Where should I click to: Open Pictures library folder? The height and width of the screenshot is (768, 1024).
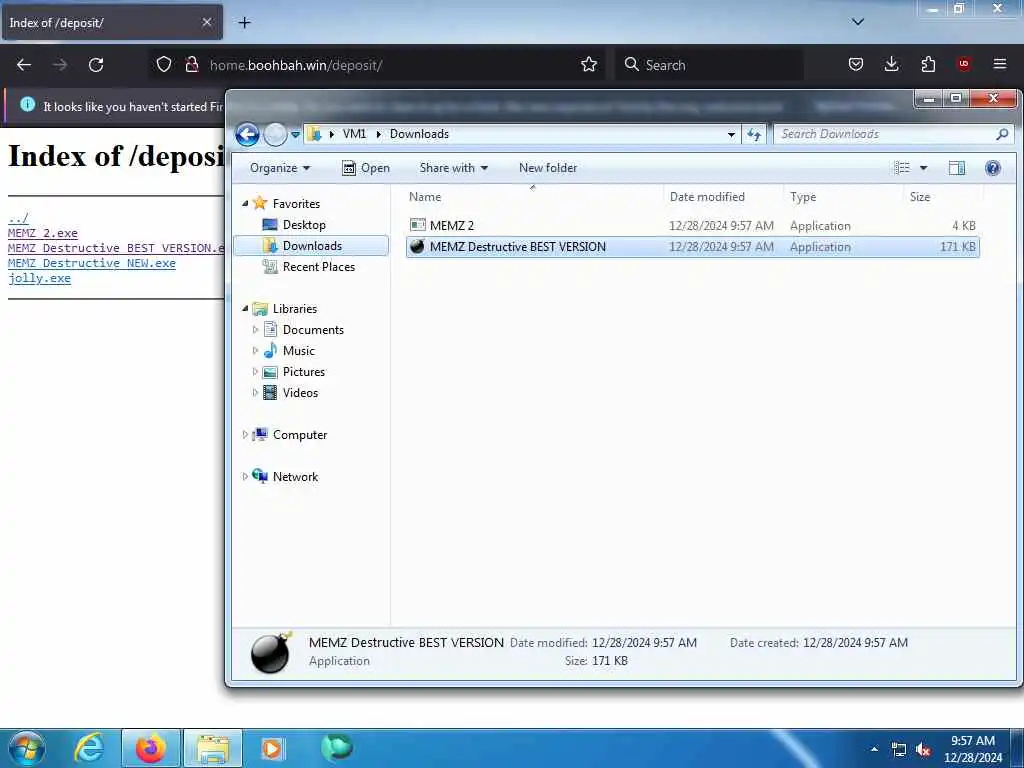click(303, 372)
